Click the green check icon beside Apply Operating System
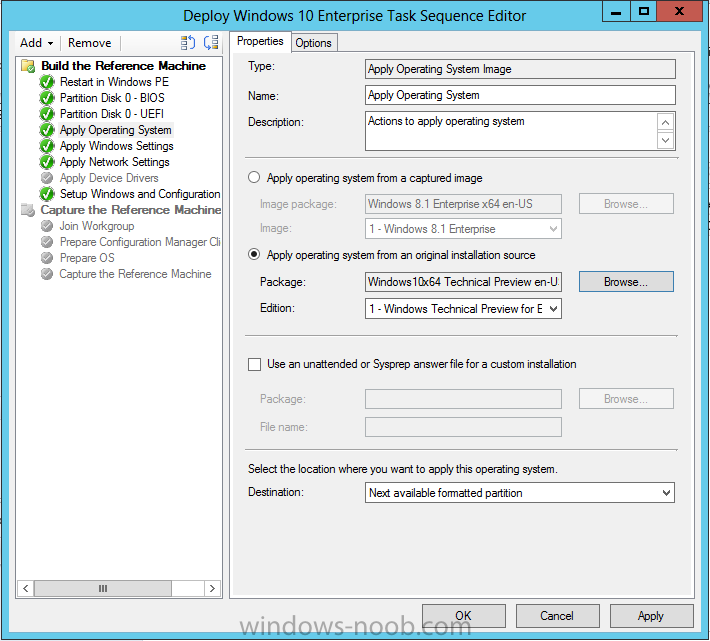 point(47,130)
